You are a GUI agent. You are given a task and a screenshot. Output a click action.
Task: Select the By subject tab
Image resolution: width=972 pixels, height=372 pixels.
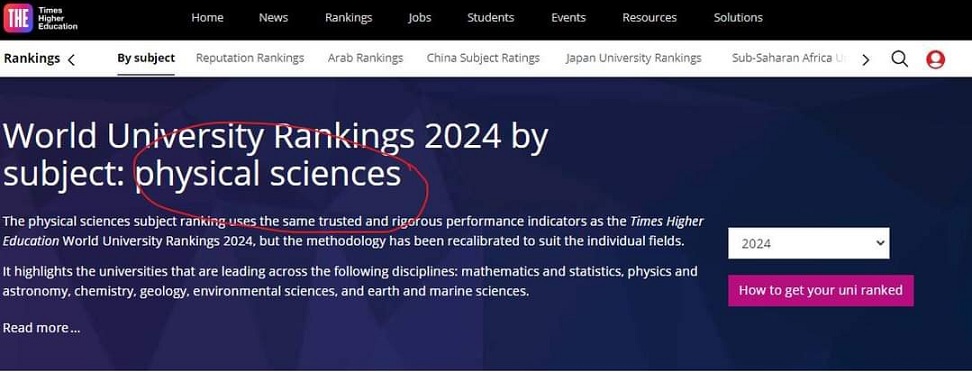point(146,58)
